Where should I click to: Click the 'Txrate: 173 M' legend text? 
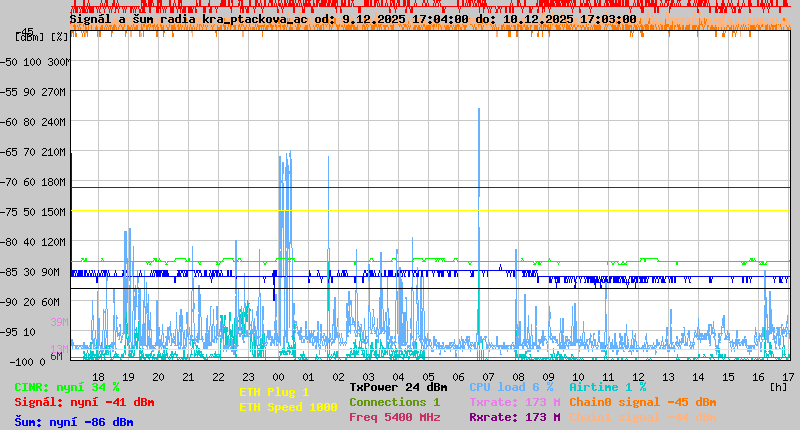(x=515, y=402)
